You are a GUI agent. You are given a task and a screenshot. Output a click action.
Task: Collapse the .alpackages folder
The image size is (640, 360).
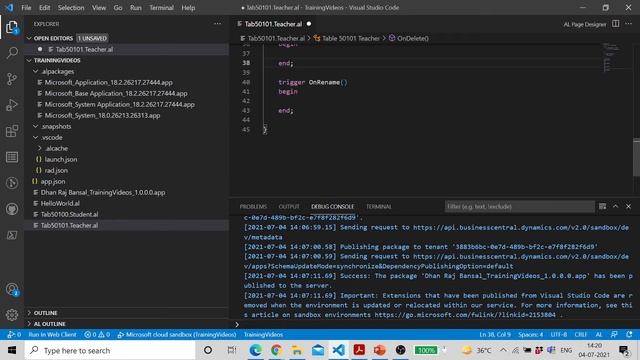36,71
